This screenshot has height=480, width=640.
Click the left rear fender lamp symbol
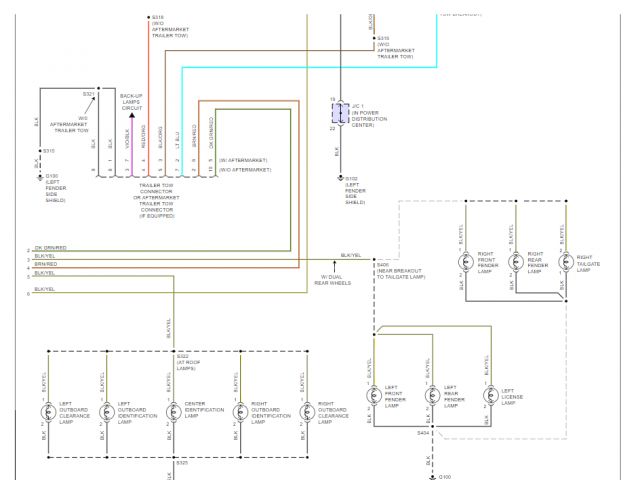coord(431,396)
